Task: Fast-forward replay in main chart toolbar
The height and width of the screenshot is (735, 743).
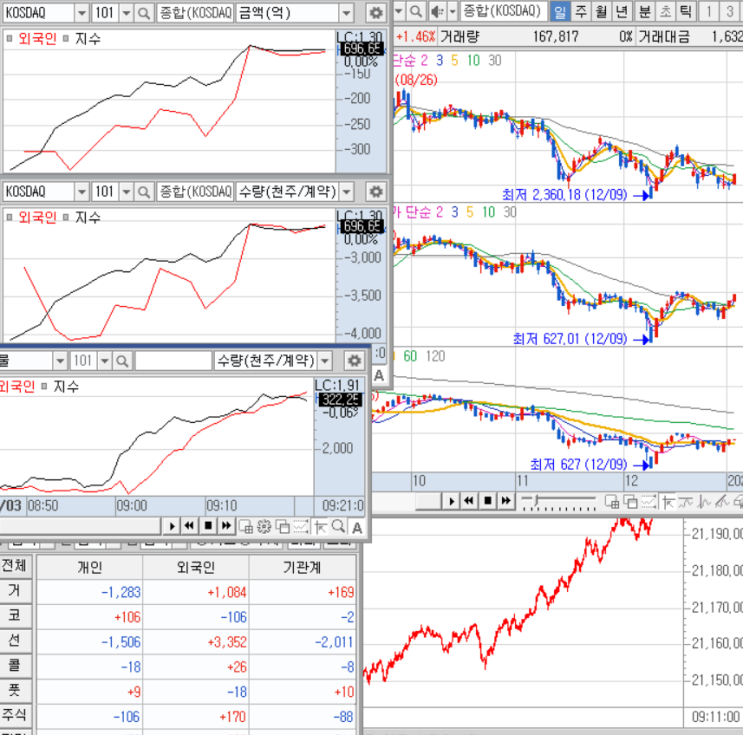Action: point(506,501)
